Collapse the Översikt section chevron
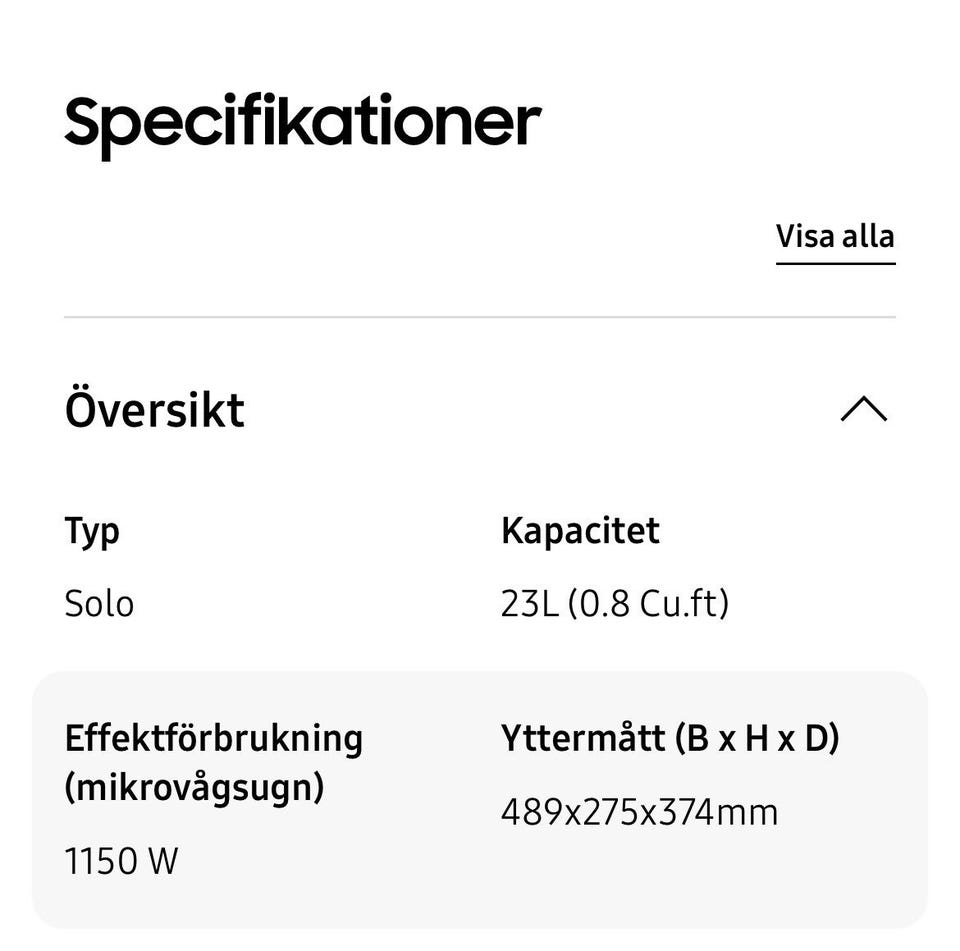This screenshot has height=951, width=960. click(864, 409)
